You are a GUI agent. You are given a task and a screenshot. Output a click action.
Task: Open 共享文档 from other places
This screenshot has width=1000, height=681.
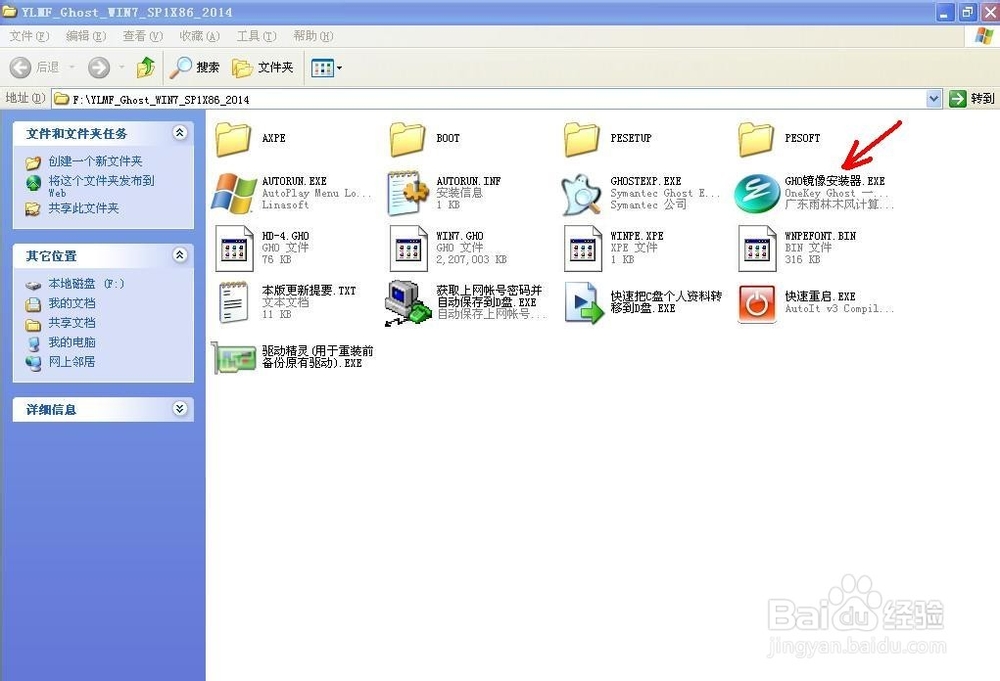(72, 323)
